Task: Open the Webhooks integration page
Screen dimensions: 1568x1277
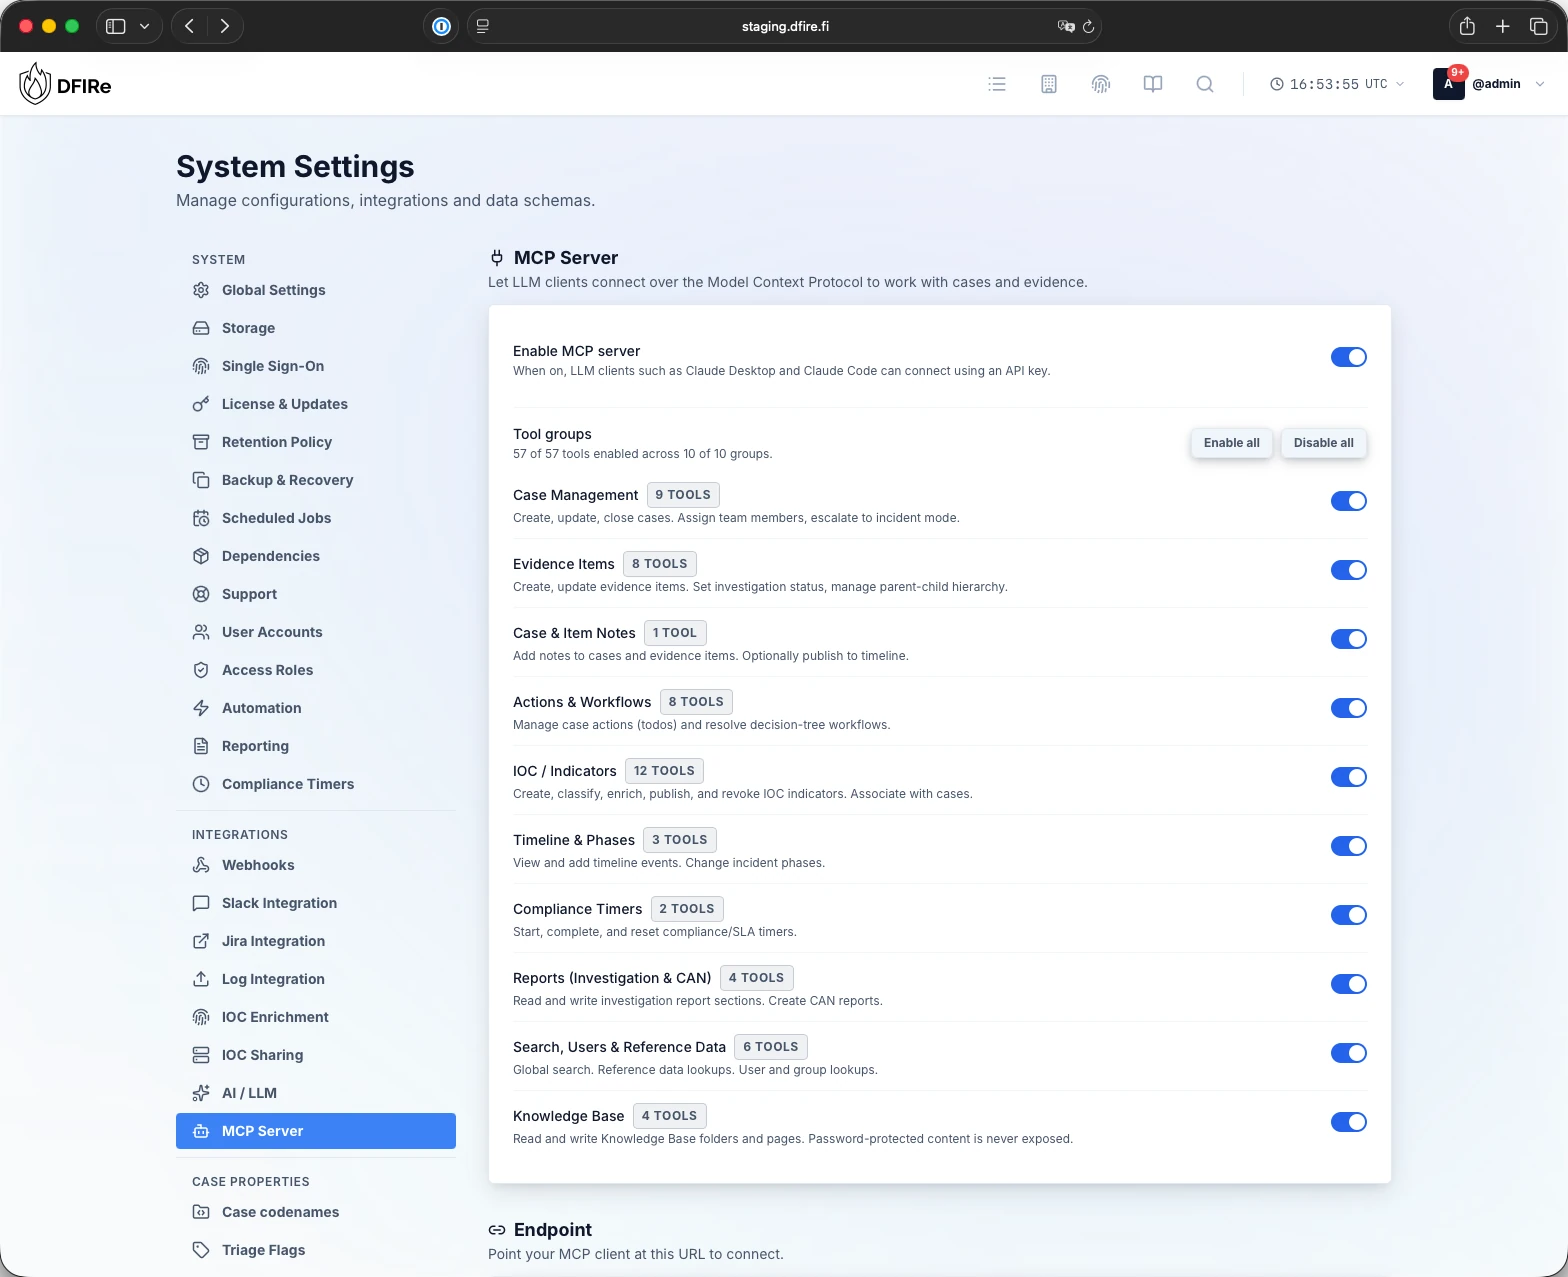Action: tap(316, 865)
